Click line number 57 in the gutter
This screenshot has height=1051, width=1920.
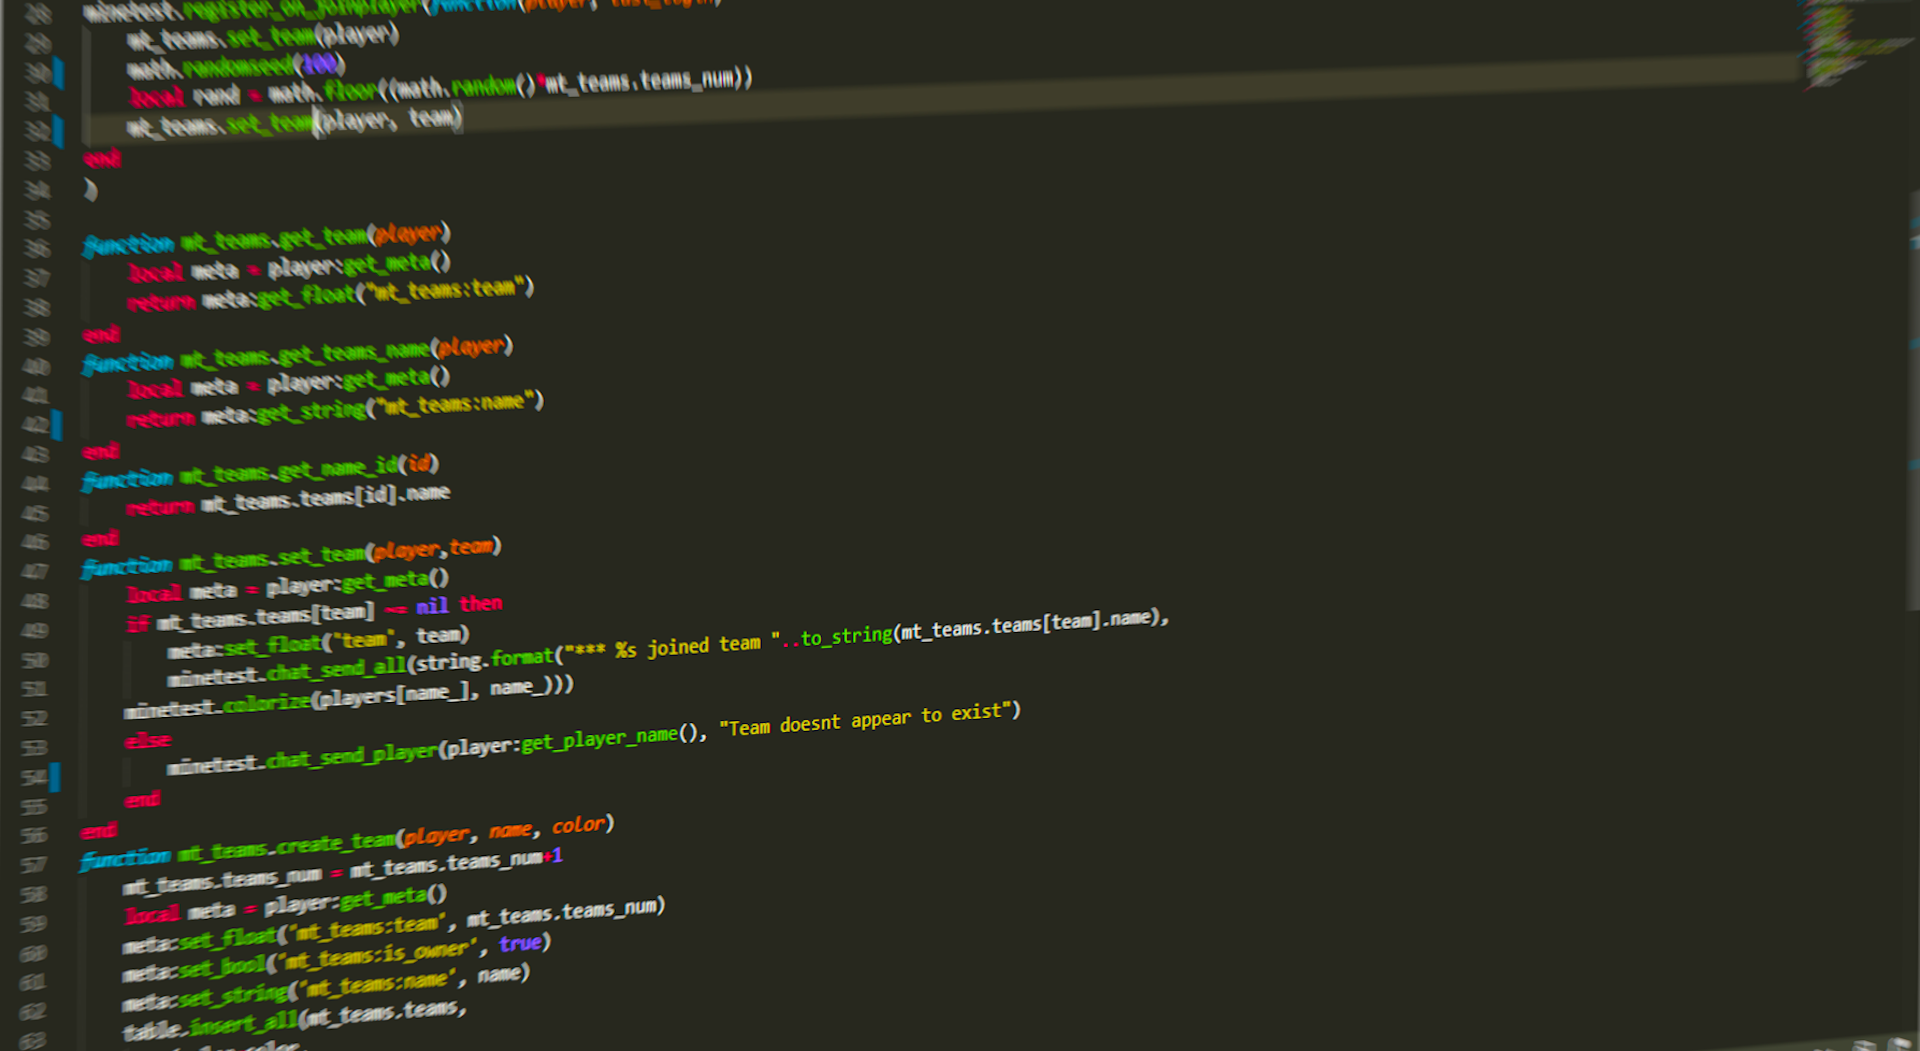34,865
